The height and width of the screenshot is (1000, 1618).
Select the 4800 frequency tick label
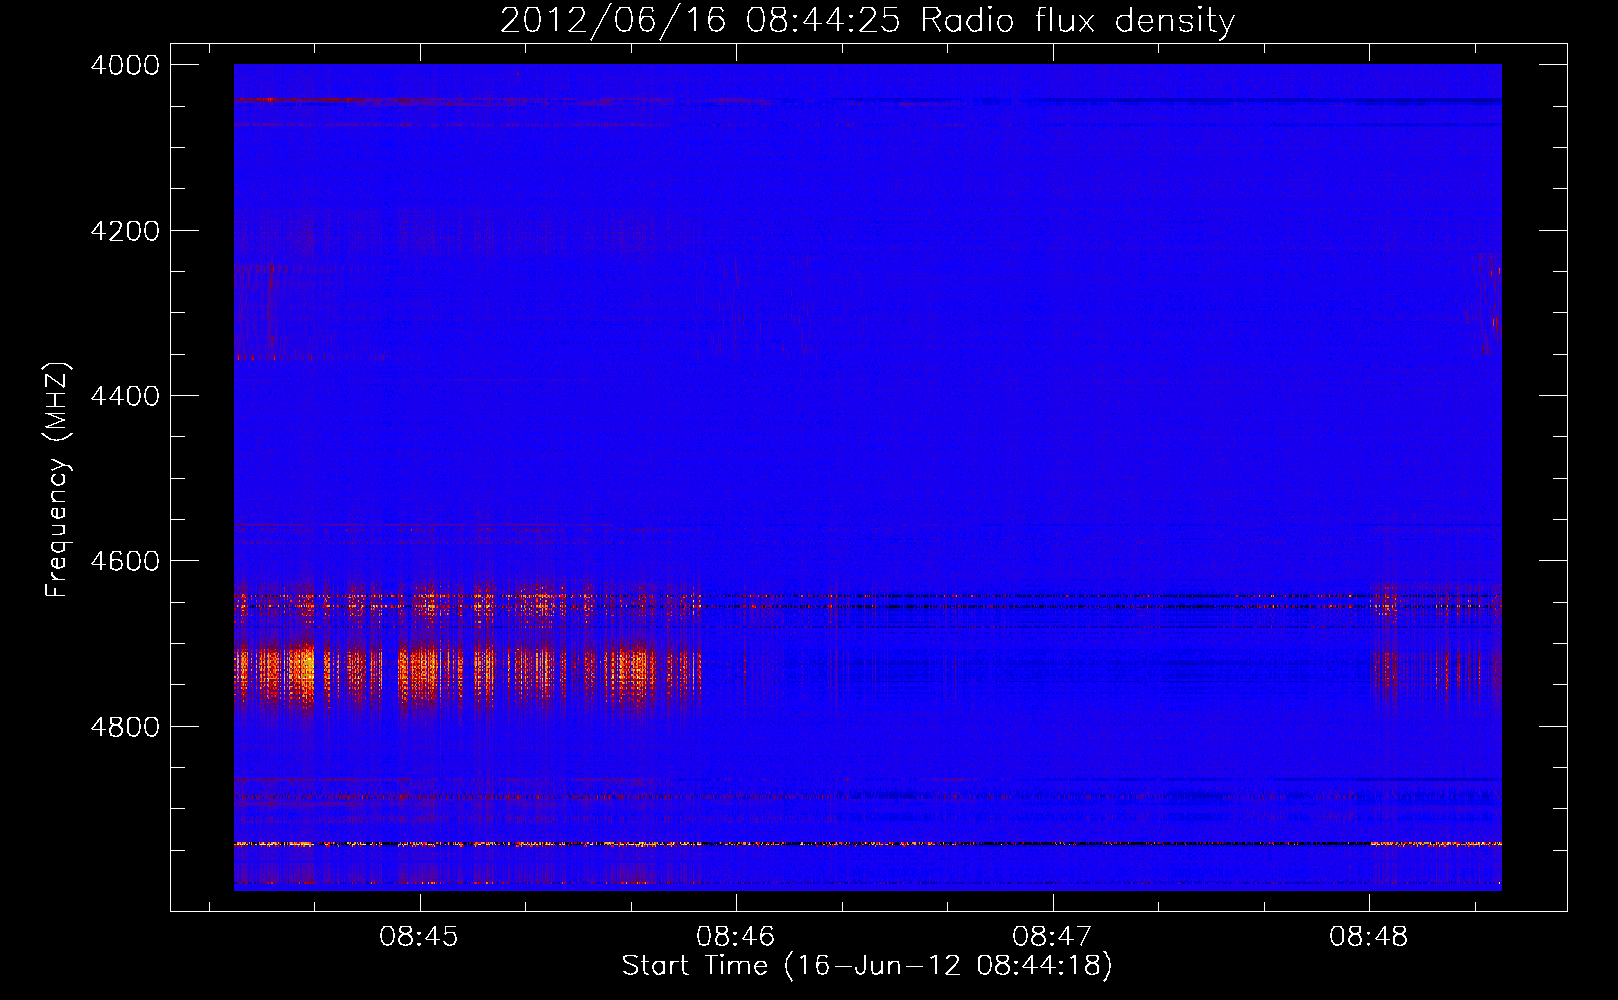point(125,726)
